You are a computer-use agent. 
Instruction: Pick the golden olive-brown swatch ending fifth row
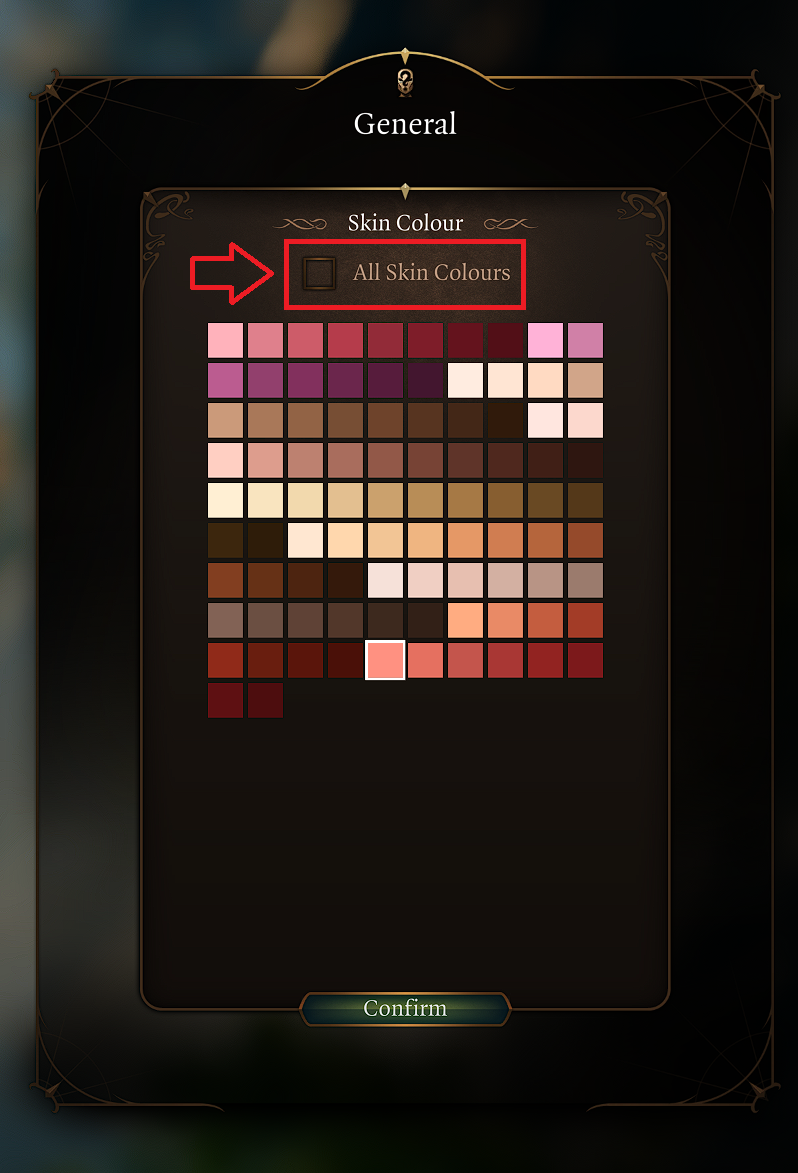[x=586, y=500]
